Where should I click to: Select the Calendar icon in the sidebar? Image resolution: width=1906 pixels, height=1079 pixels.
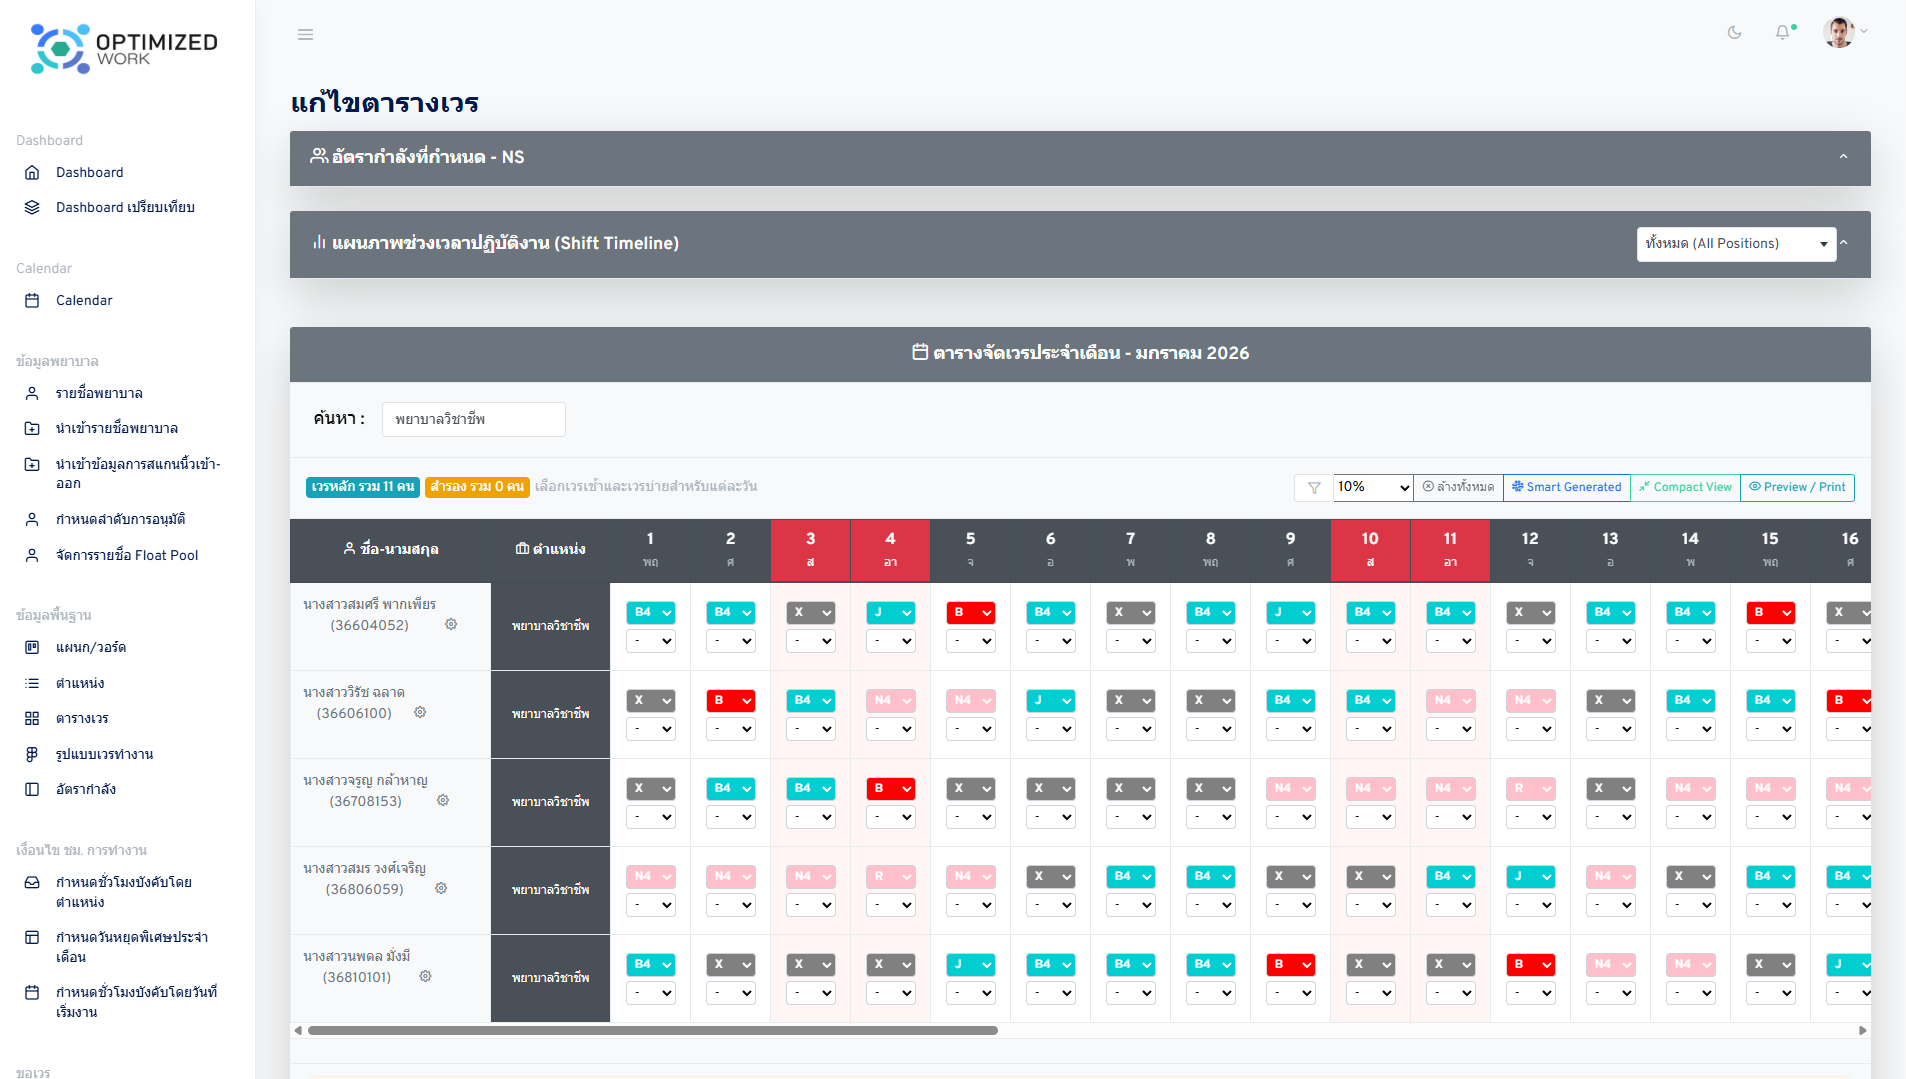pyautogui.click(x=33, y=300)
